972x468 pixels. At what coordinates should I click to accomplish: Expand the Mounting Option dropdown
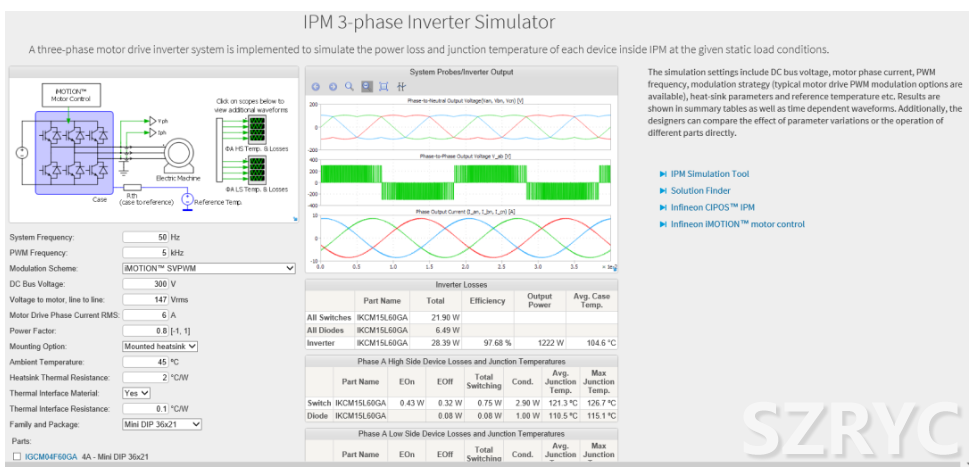(160, 346)
